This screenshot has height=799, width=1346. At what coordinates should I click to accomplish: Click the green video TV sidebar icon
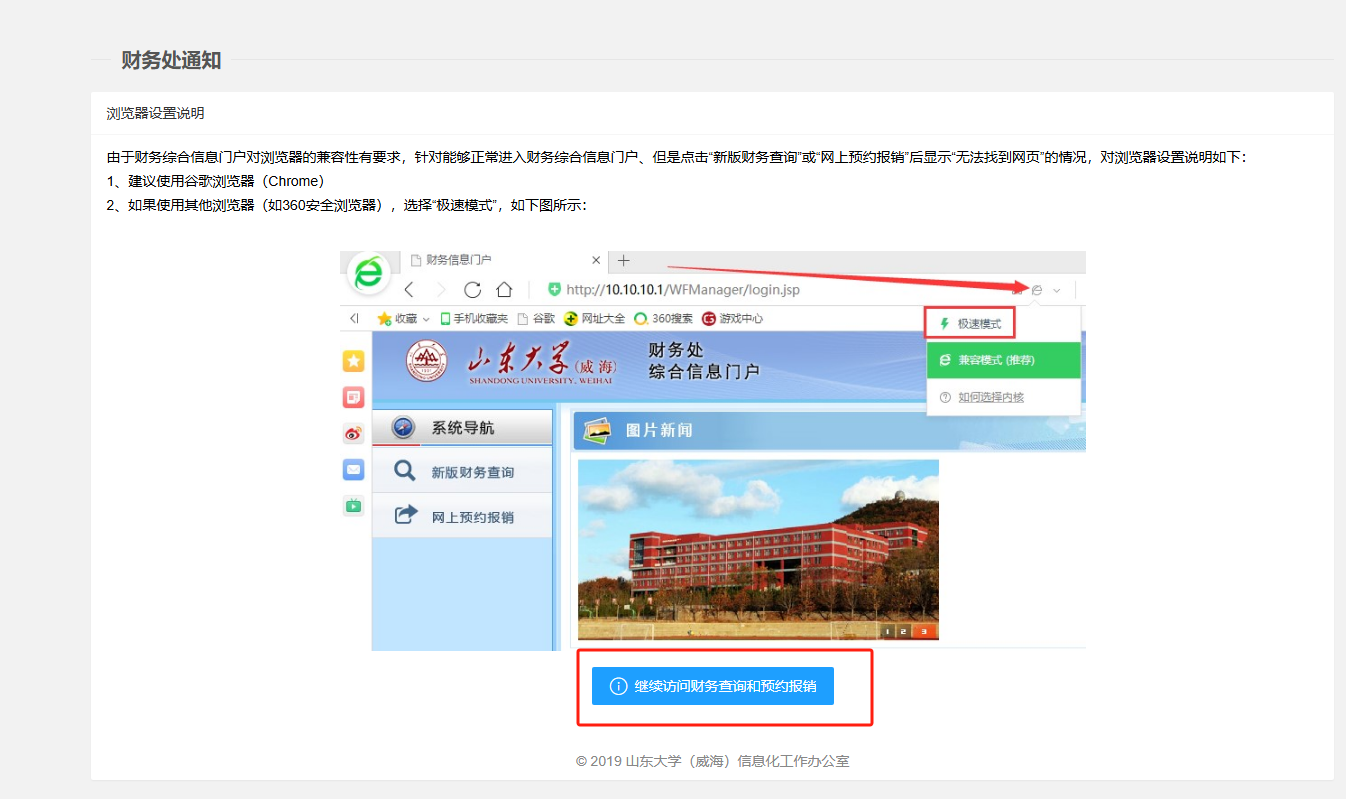point(353,505)
